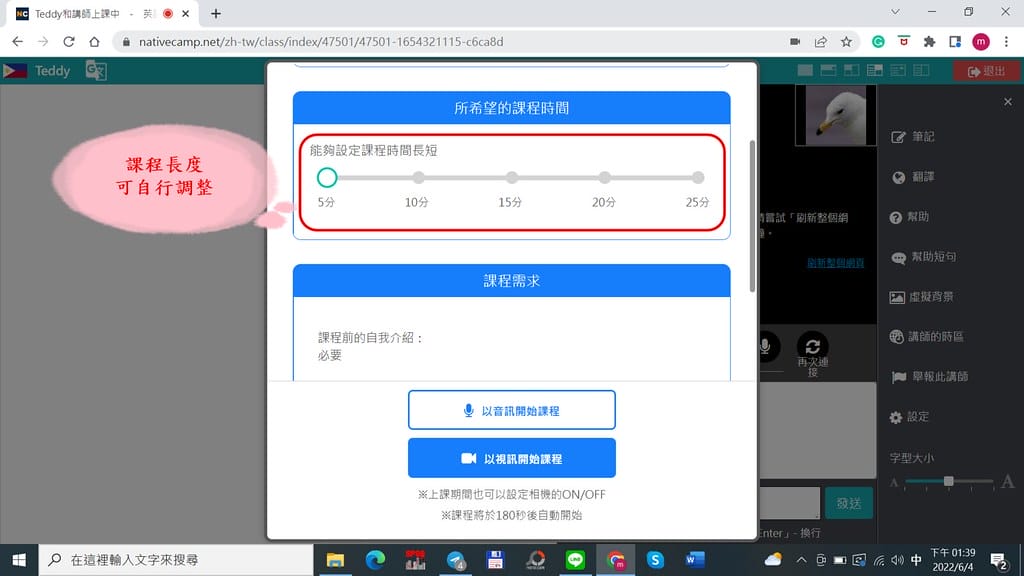The image size is (1024, 576).
Task: Click the share page icon
Action: pos(820,42)
